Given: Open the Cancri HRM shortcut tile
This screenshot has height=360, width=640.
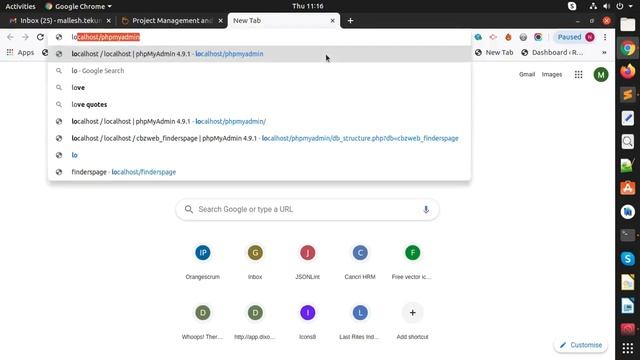Looking at the screenshot, I should [360, 261].
